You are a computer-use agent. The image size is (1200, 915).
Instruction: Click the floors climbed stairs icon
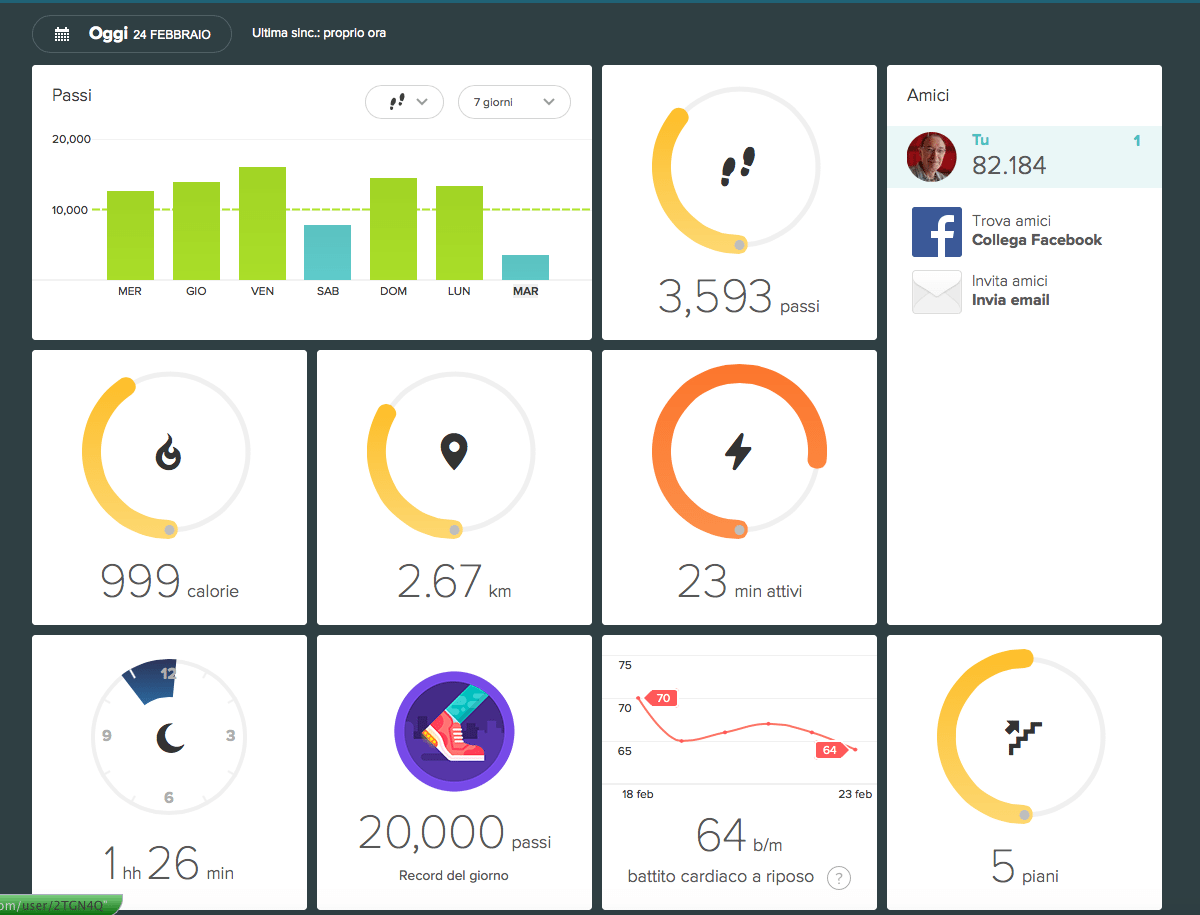1023,737
